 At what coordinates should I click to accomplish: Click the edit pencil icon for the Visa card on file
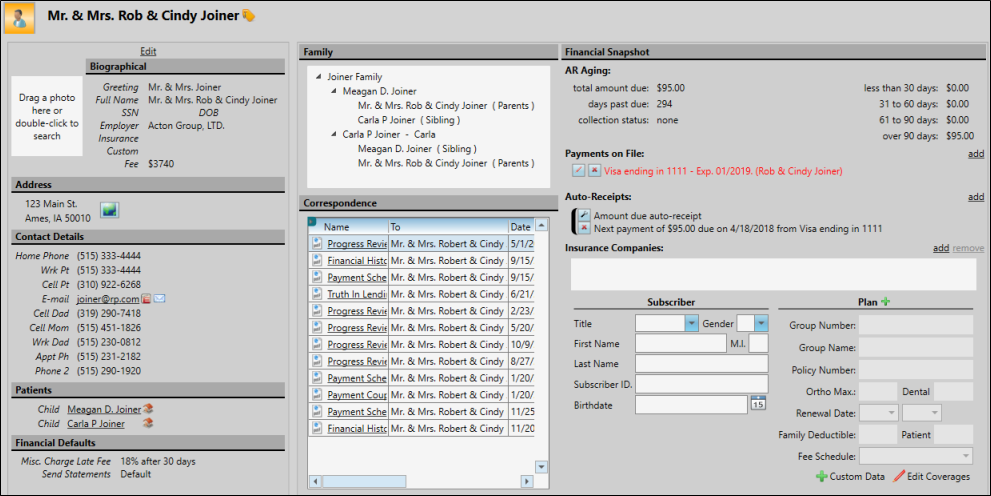click(x=578, y=171)
